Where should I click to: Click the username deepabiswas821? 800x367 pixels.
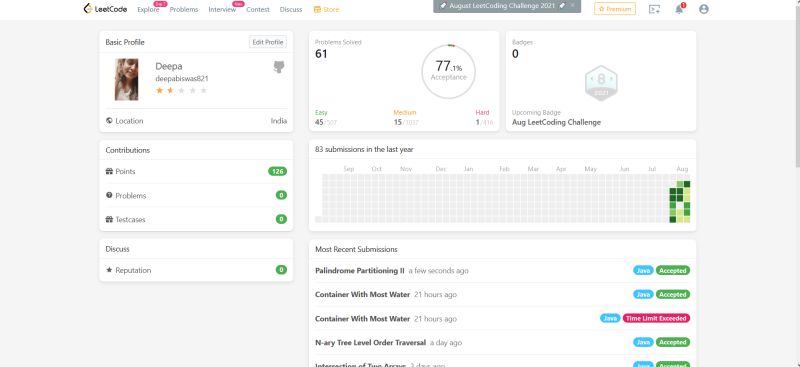click(182, 79)
